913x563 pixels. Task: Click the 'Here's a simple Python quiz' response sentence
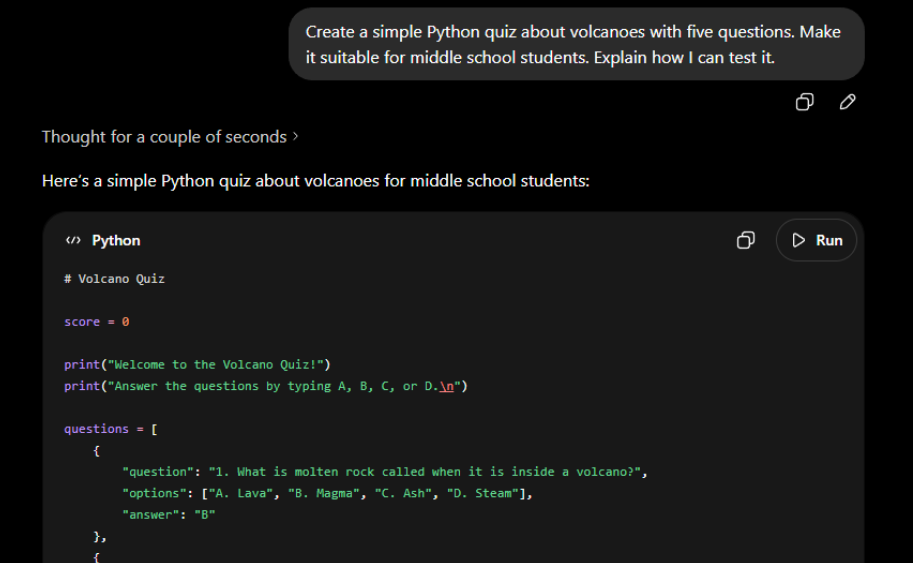pyautogui.click(x=316, y=181)
